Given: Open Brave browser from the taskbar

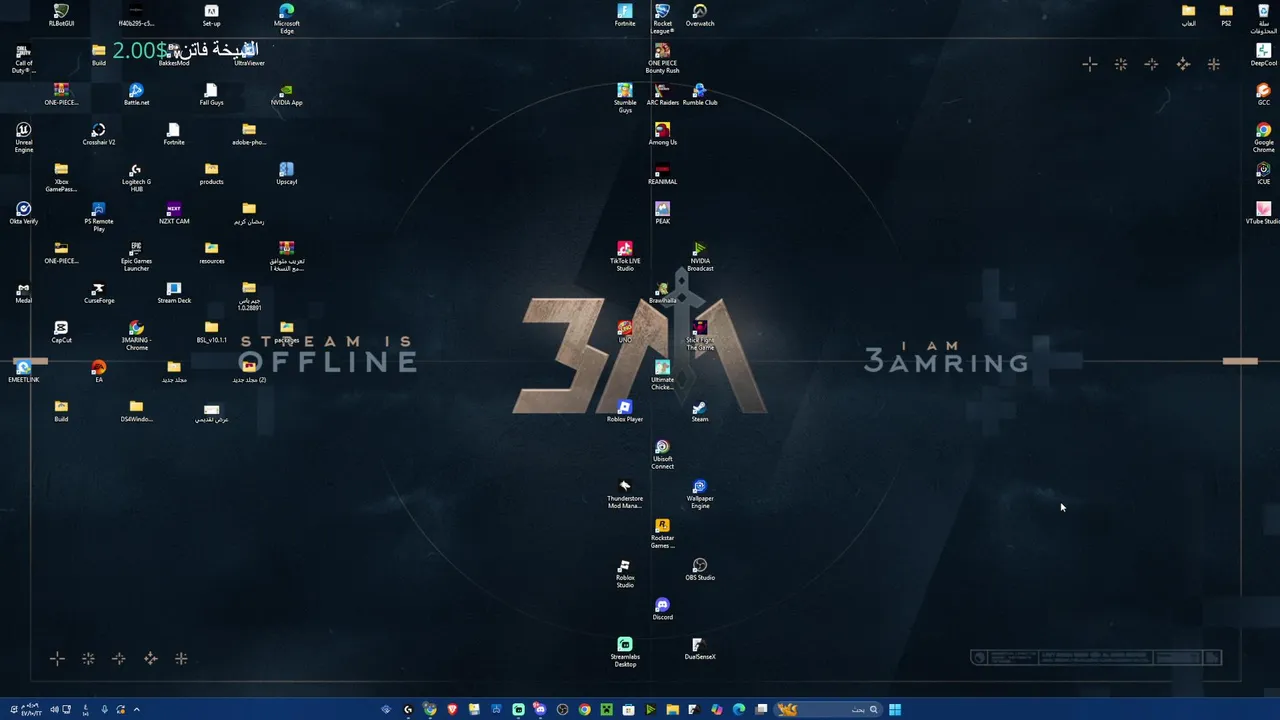Looking at the screenshot, I should tap(452, 710).
